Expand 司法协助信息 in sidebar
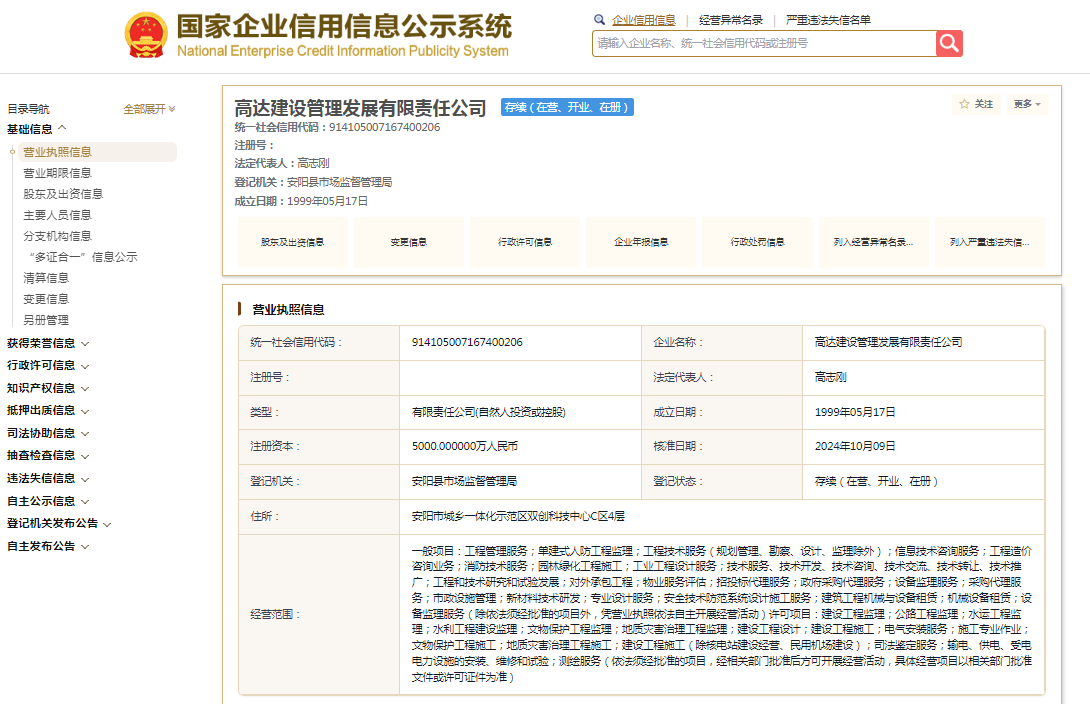This screenshot has height=704, width=1090. [48, 433]
